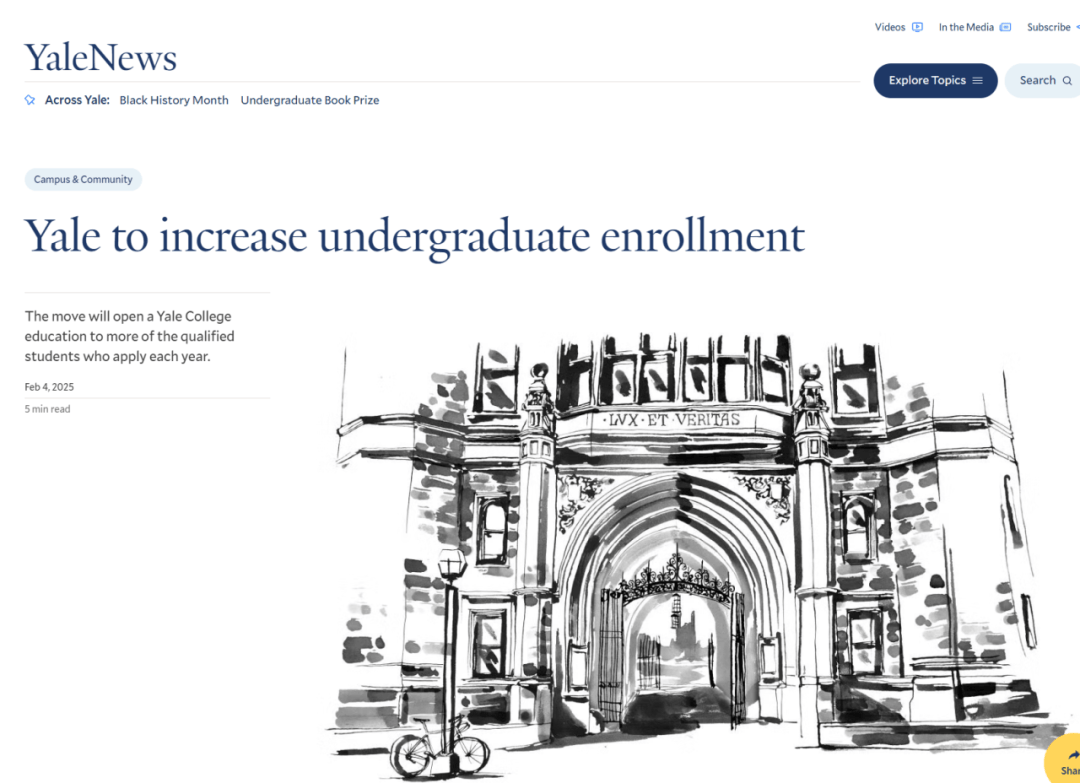Click the 5 min read label

click(48, 409)
